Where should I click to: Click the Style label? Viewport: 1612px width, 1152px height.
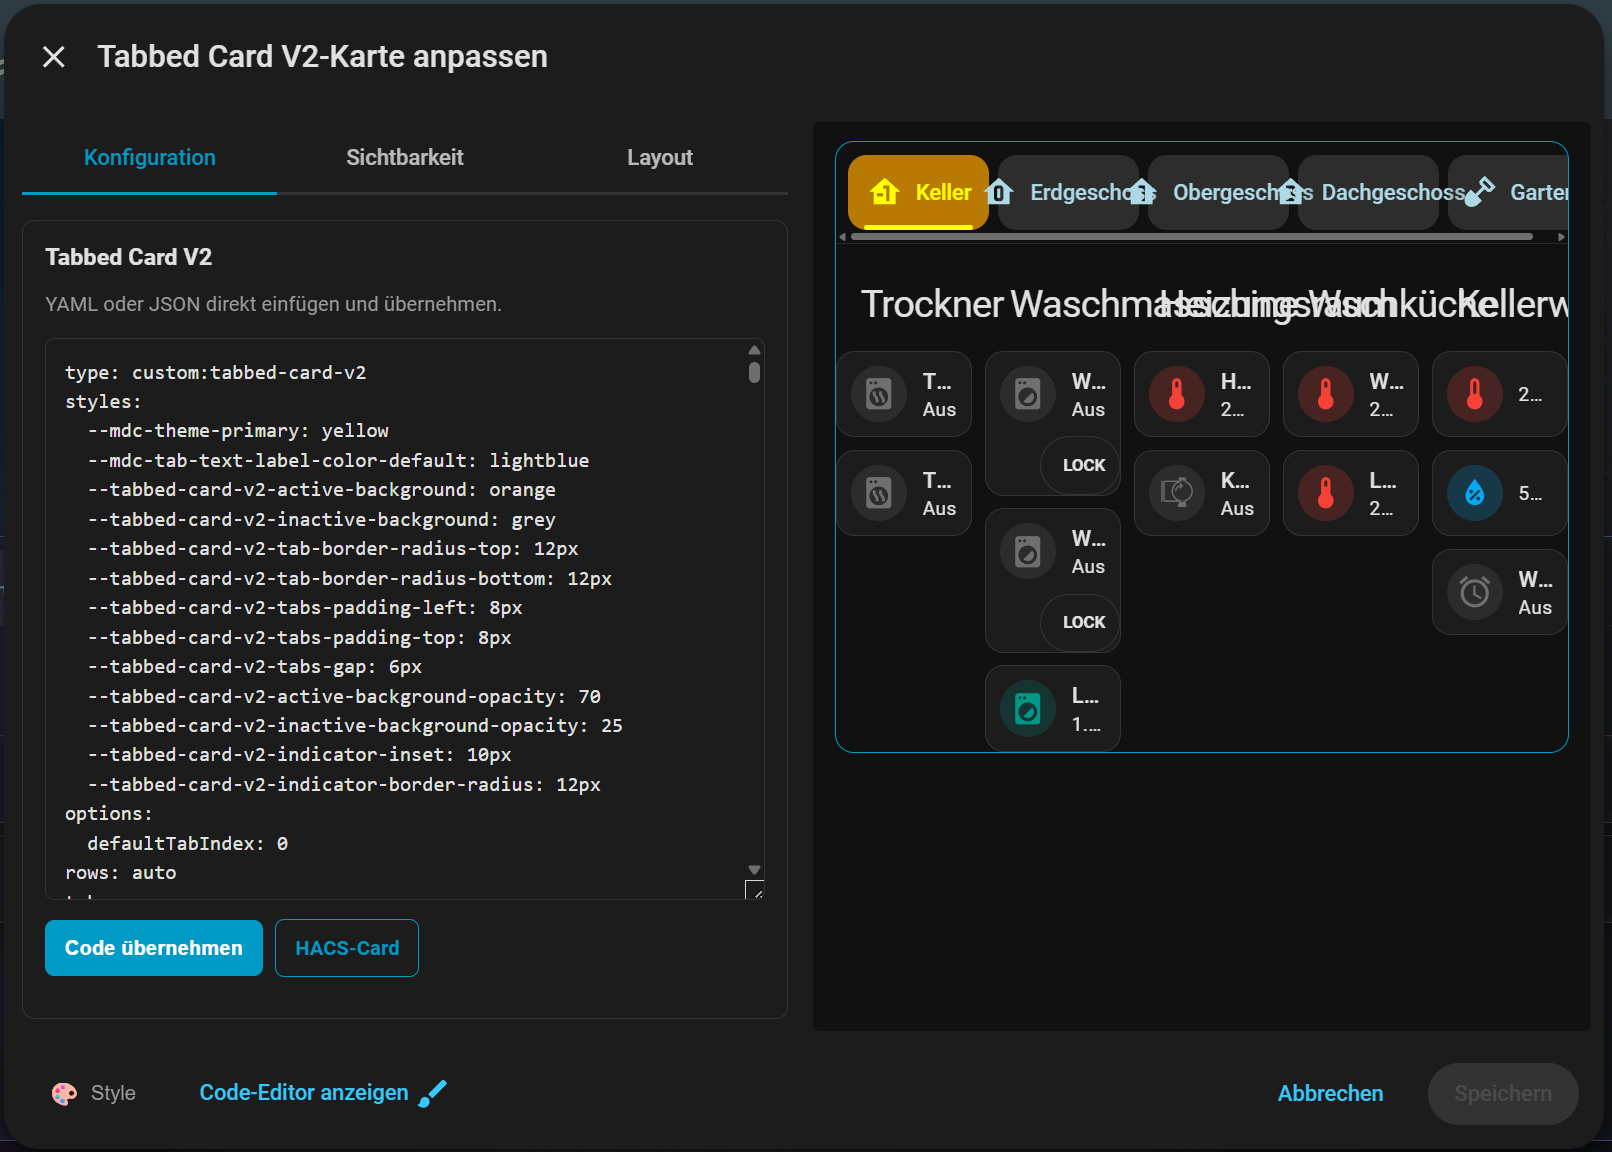[x=113, y=1094]
